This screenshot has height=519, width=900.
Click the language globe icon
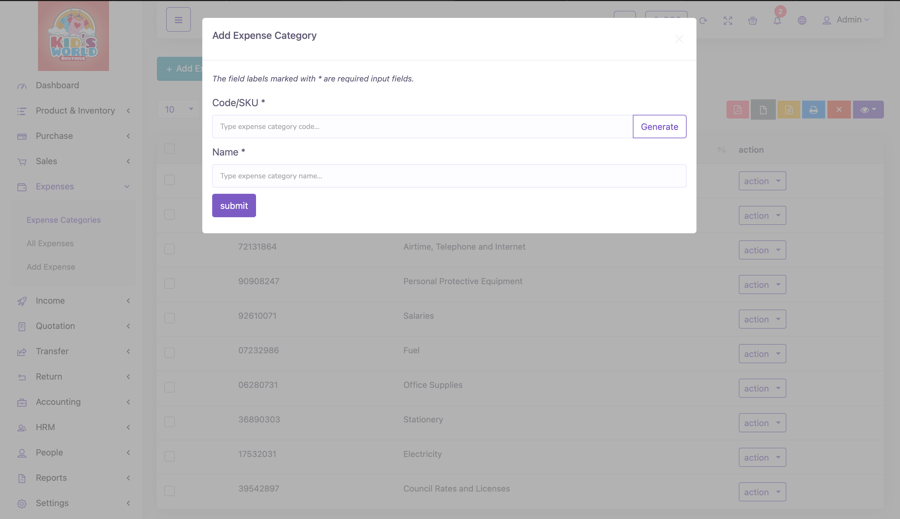pyautogui.click(x=802, y=20)
